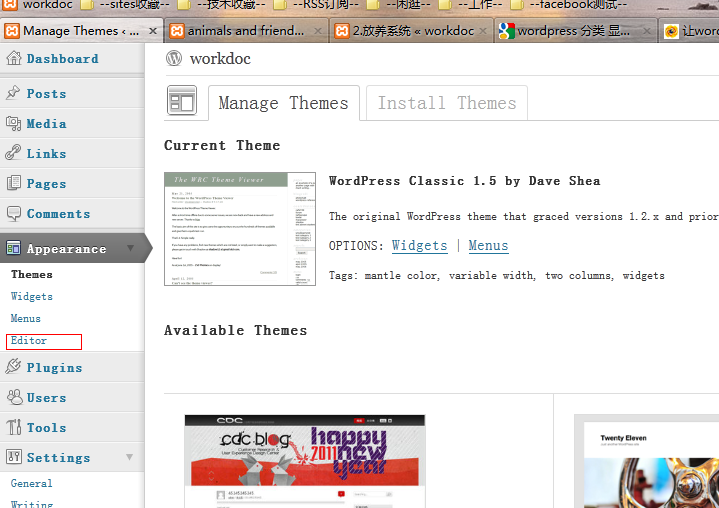The height and width of the screenshot is (508, 719).
Task: Click the Dashboard house icon
Action: (14, 58)
